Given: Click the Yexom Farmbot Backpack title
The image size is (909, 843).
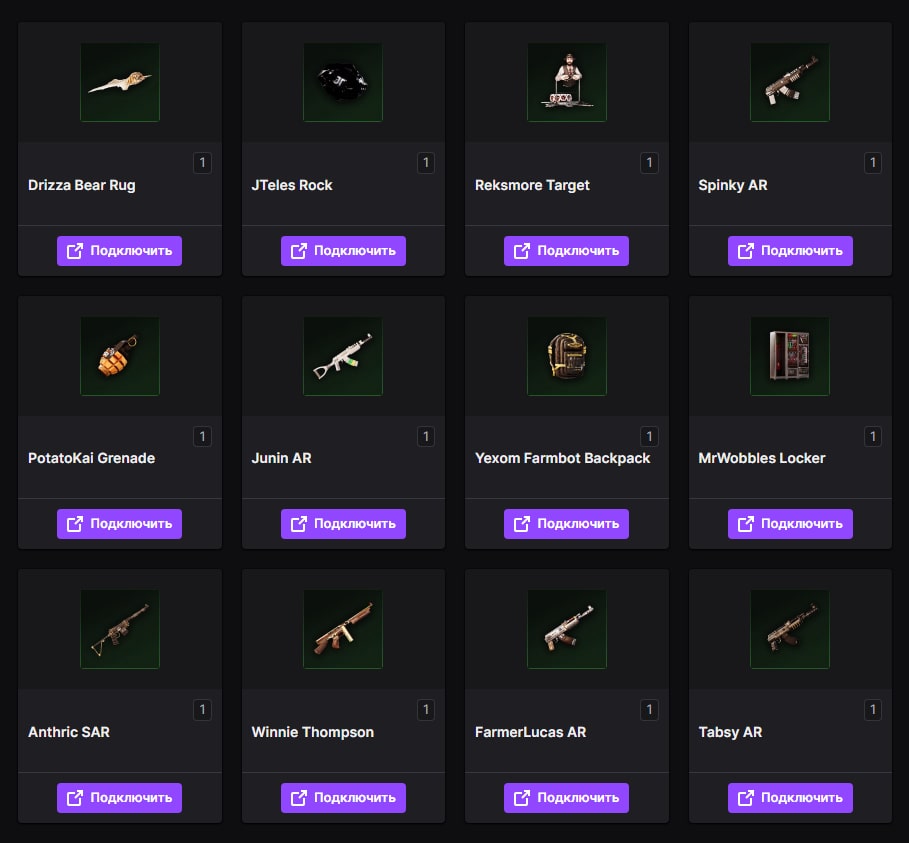Looking at the screenshot, I should 562,458.
